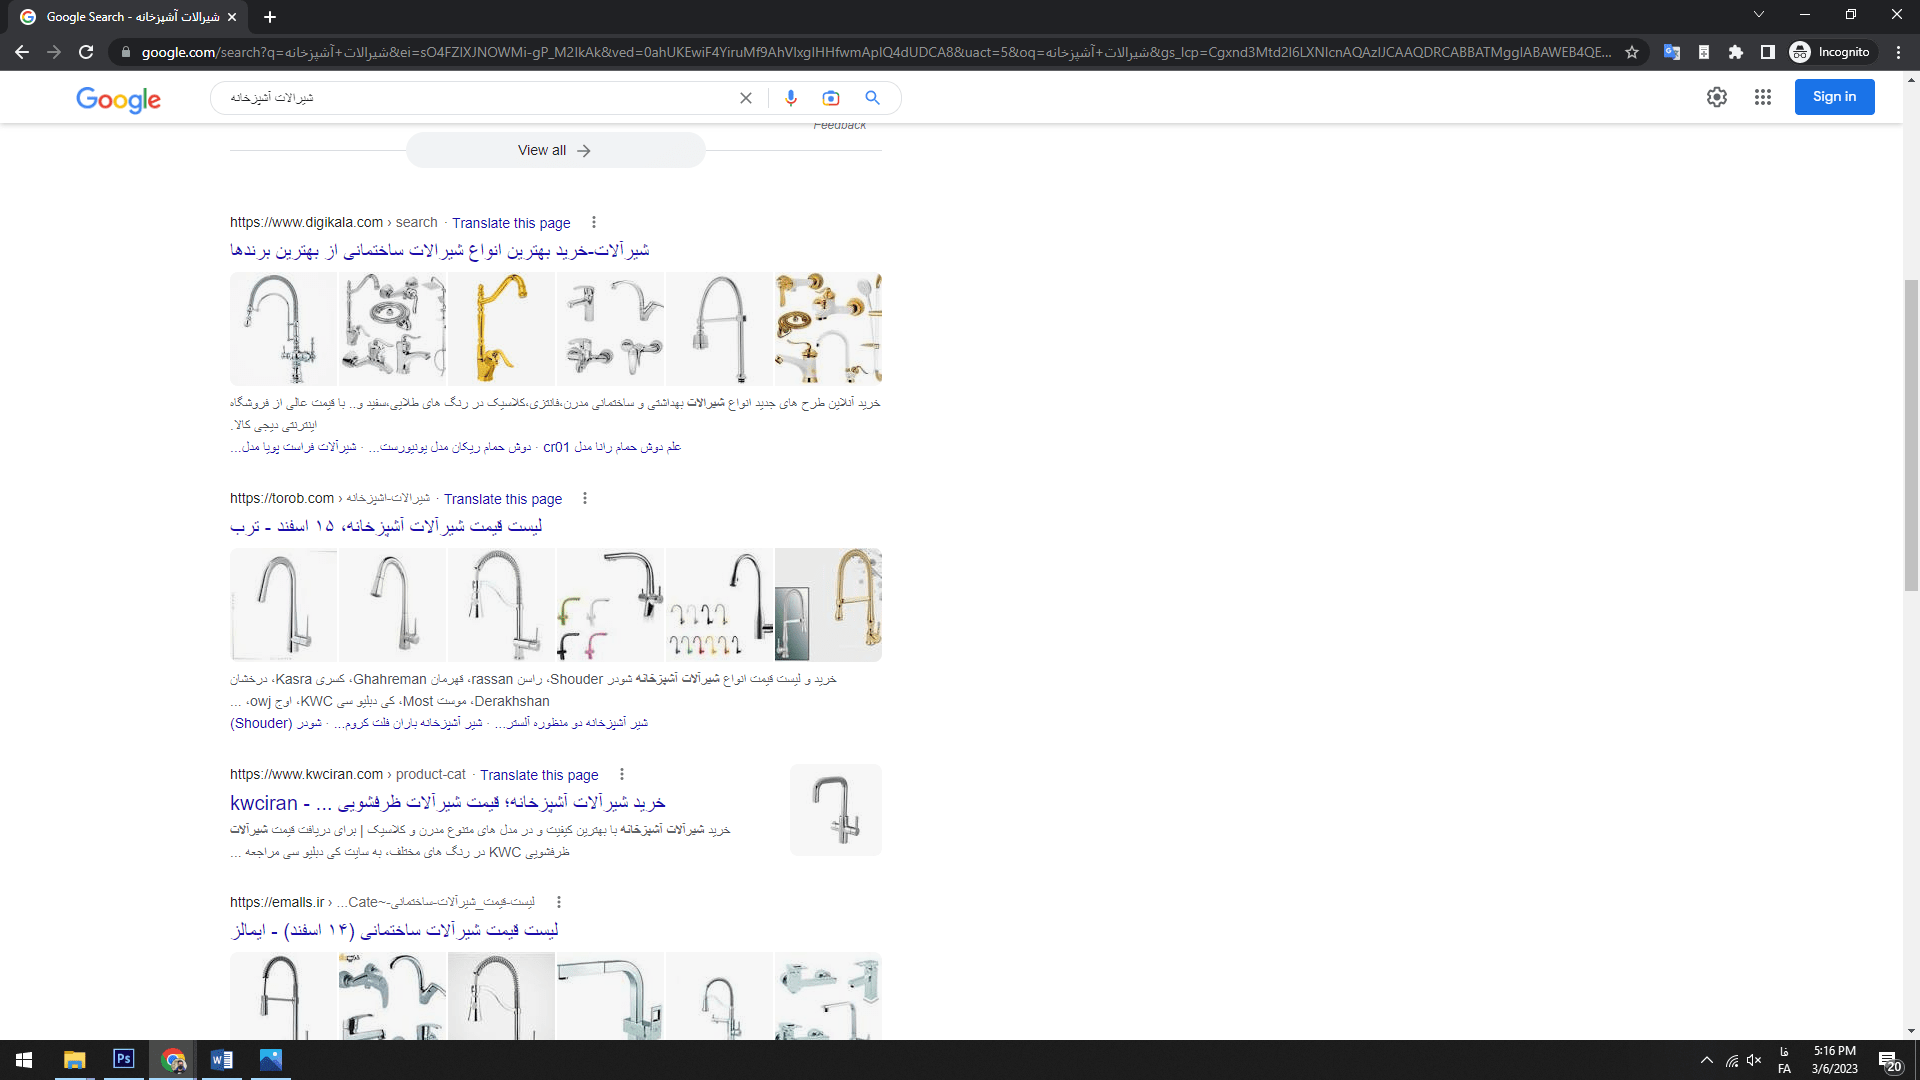The width and height of the screenshot is (1920, 1080).
Task: Click the muted volume tray icon
Action: [x=1754, y=1060]
